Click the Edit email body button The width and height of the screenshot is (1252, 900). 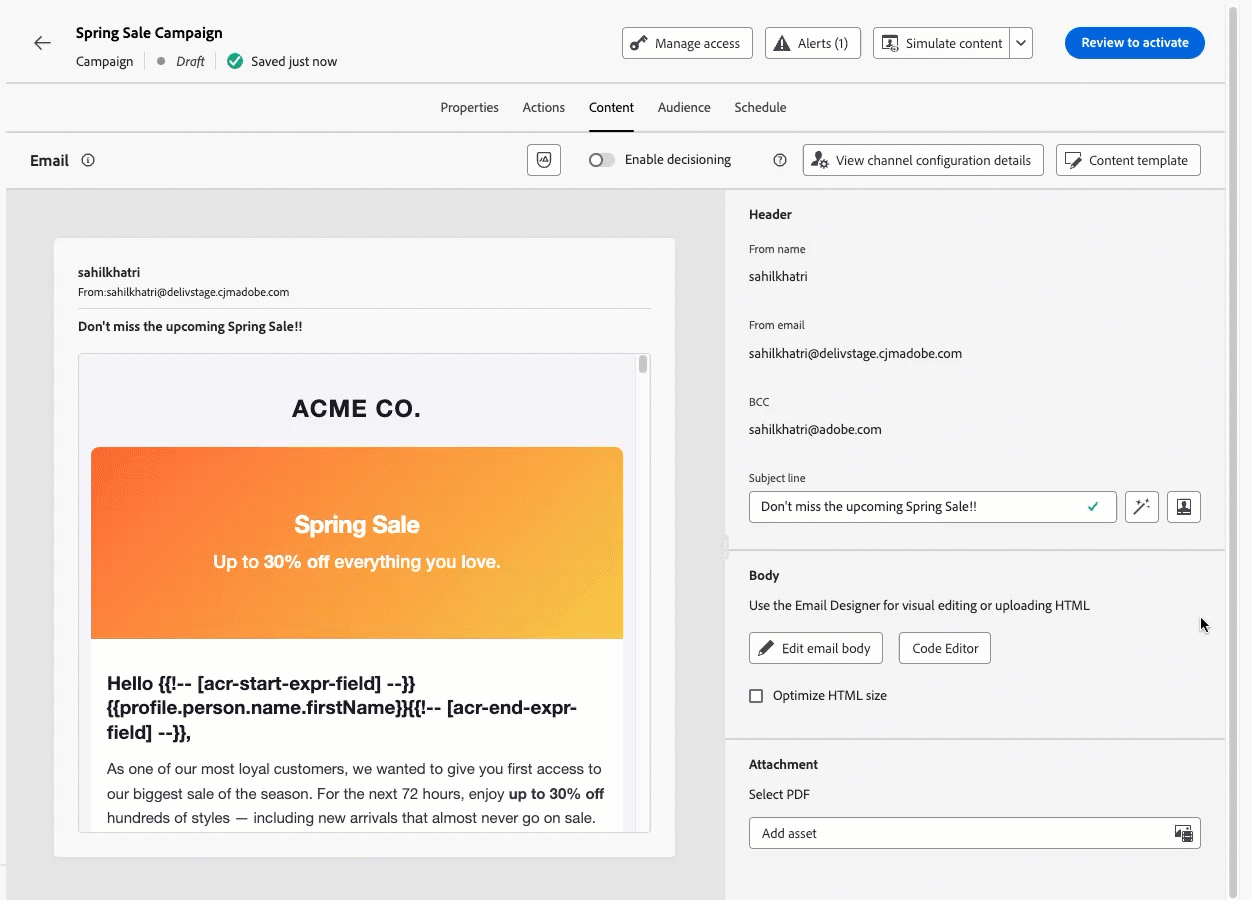(x=816, y=648)
